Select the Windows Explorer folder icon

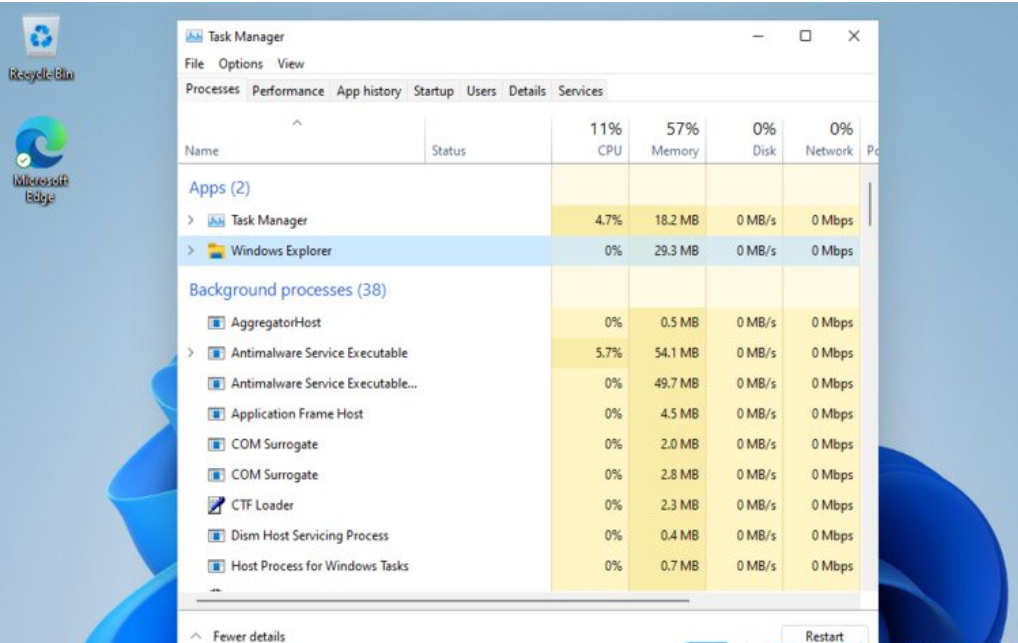pos(217,251)
